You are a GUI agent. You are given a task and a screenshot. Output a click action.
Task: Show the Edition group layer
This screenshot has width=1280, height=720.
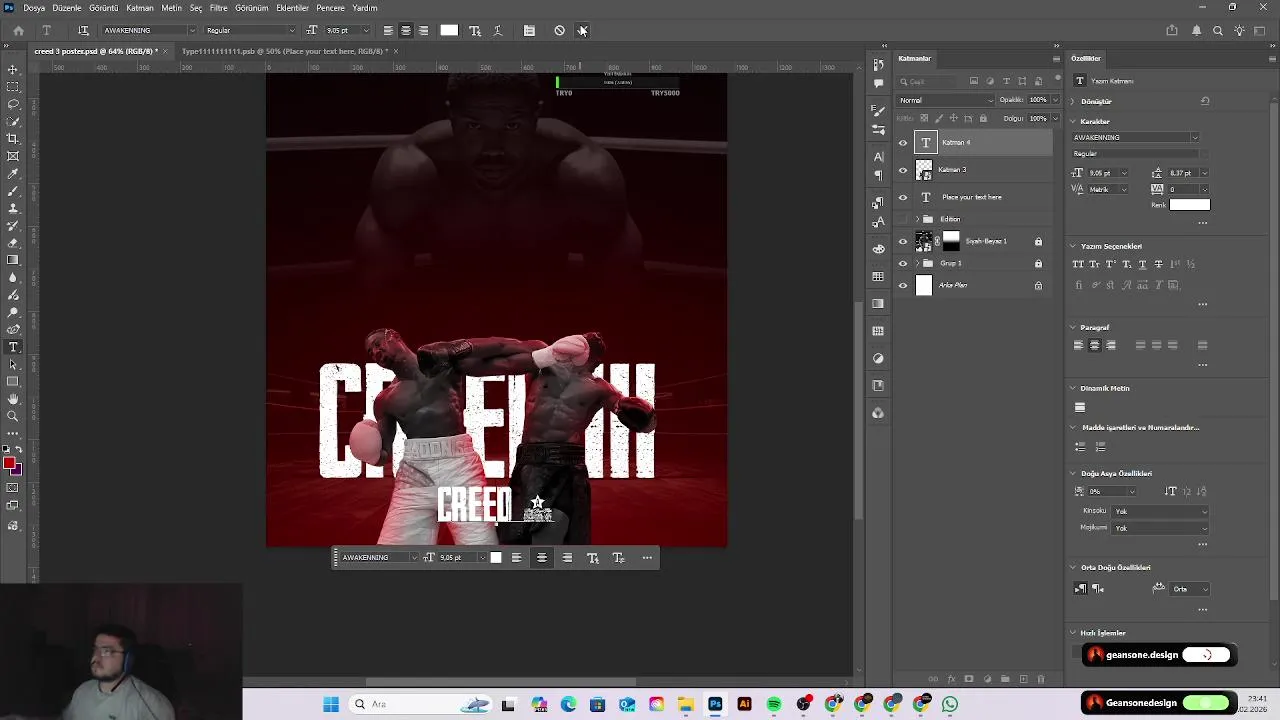pos(903,219)
